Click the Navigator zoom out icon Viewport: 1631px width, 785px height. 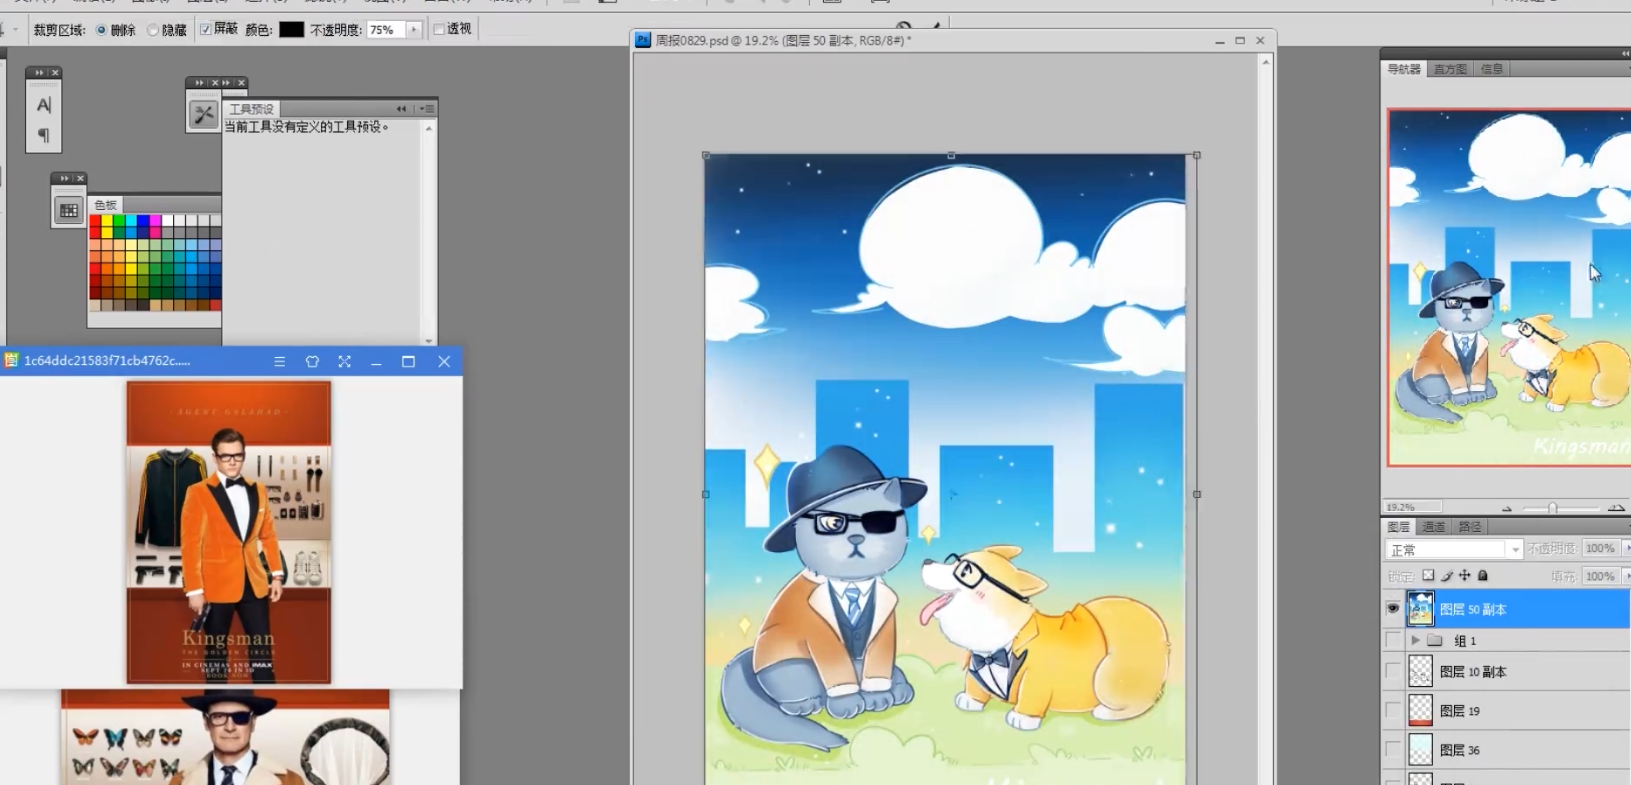point(1507,508)
